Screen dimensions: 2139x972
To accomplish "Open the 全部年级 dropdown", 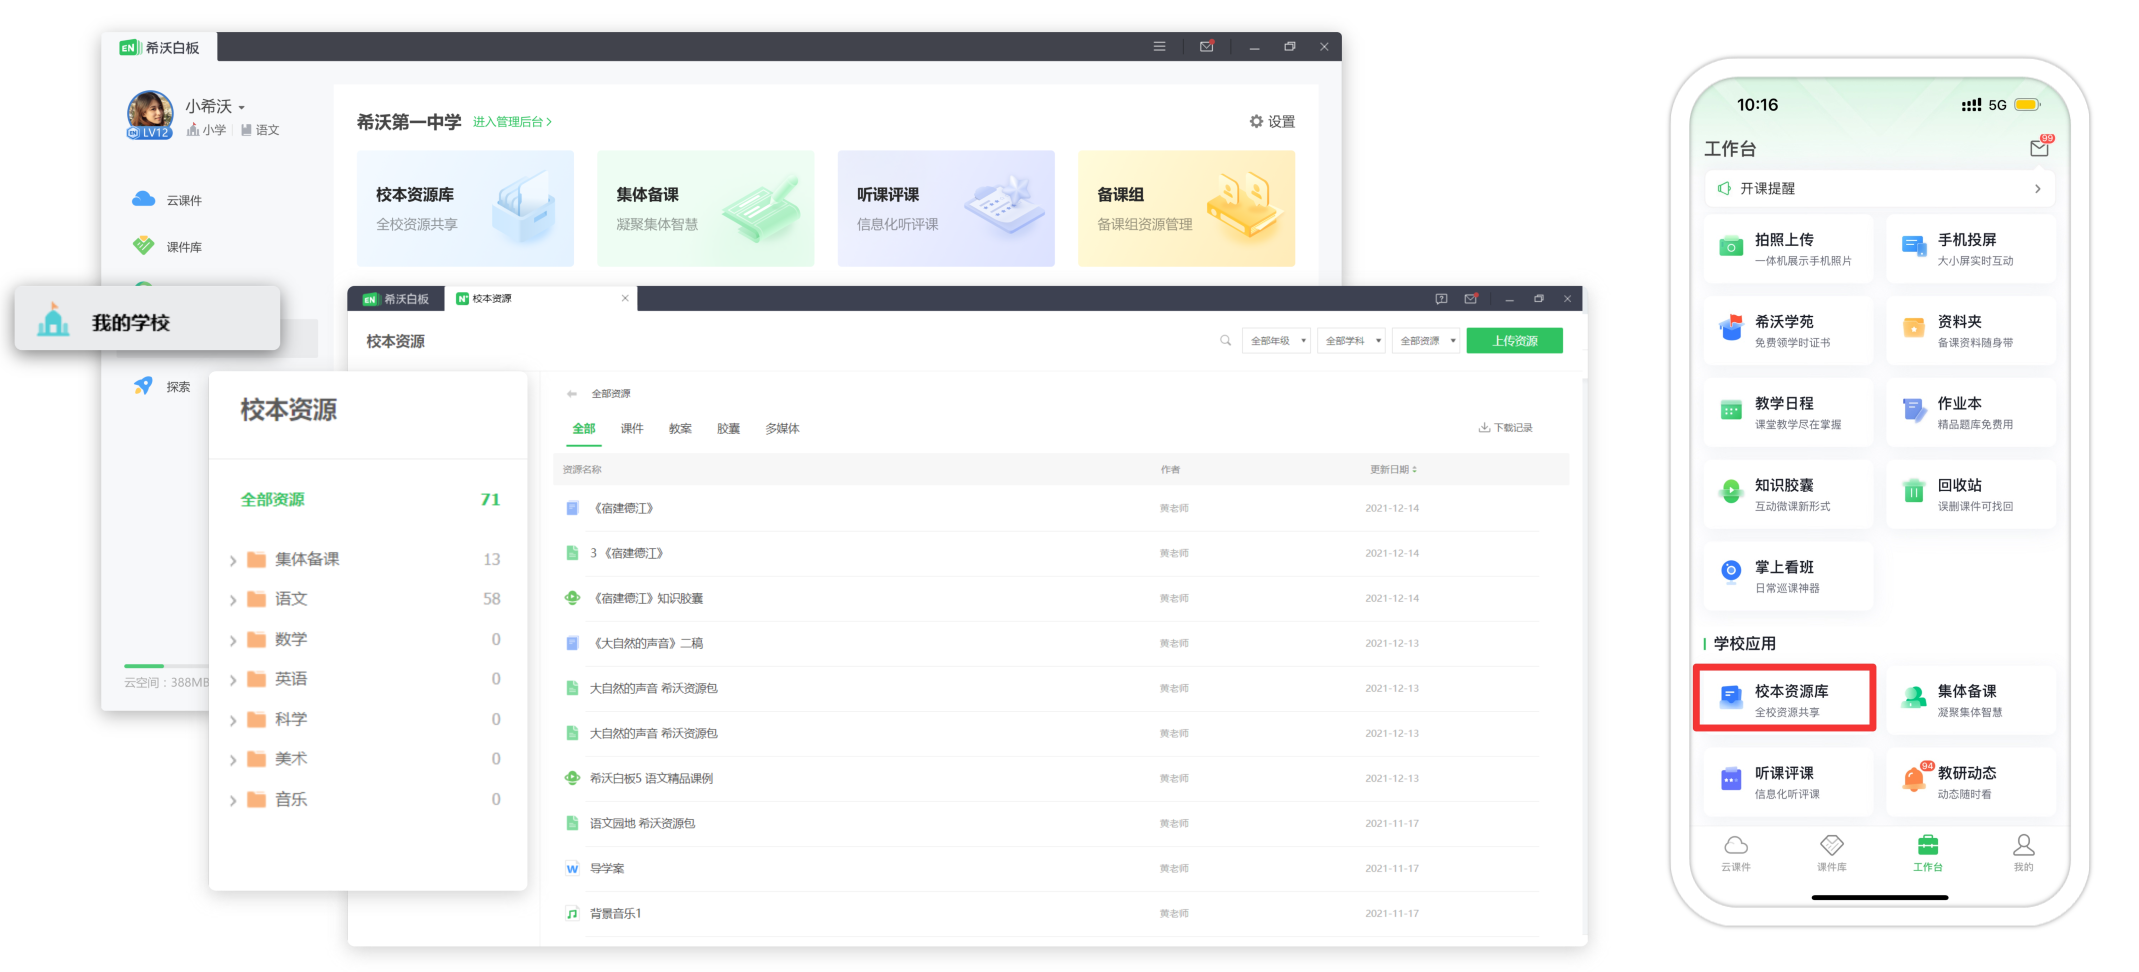I will coord(1277,341).
